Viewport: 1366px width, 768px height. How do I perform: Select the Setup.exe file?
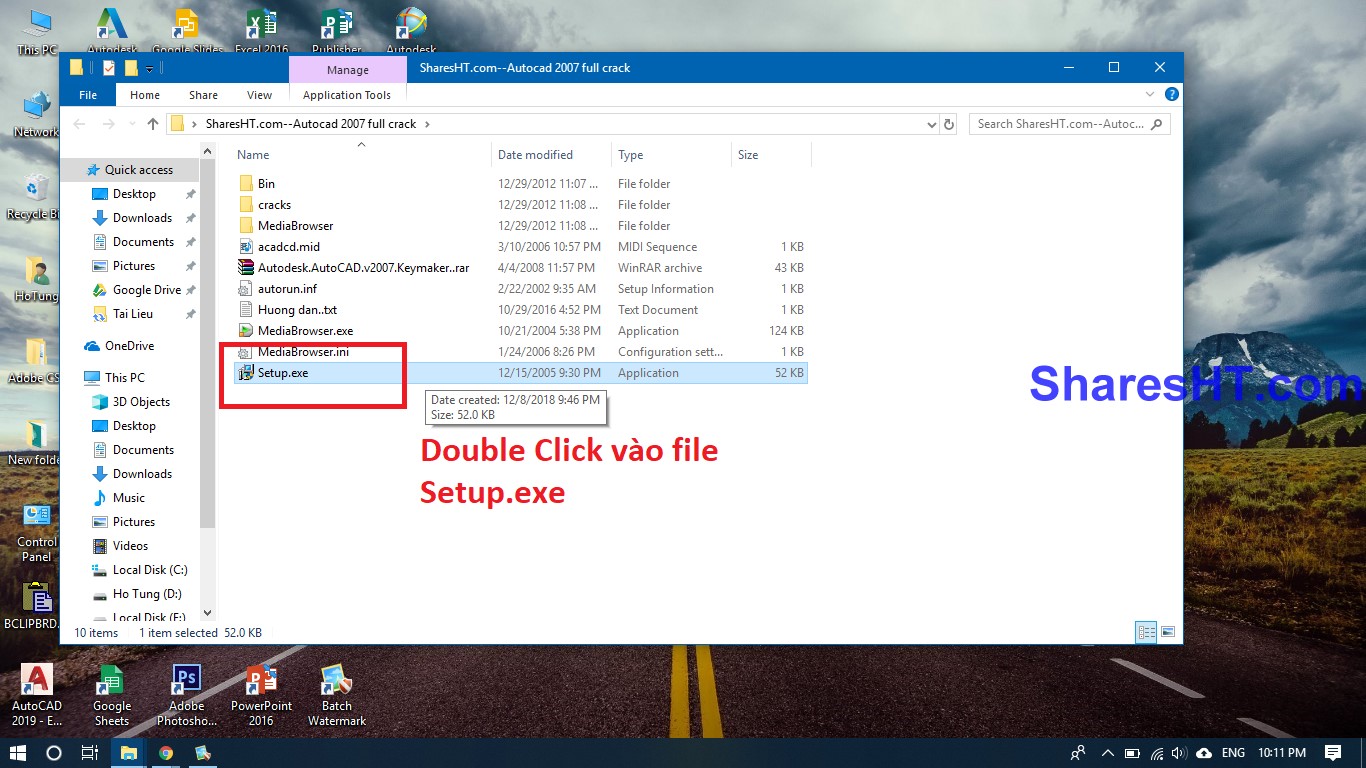pos(520,373)
